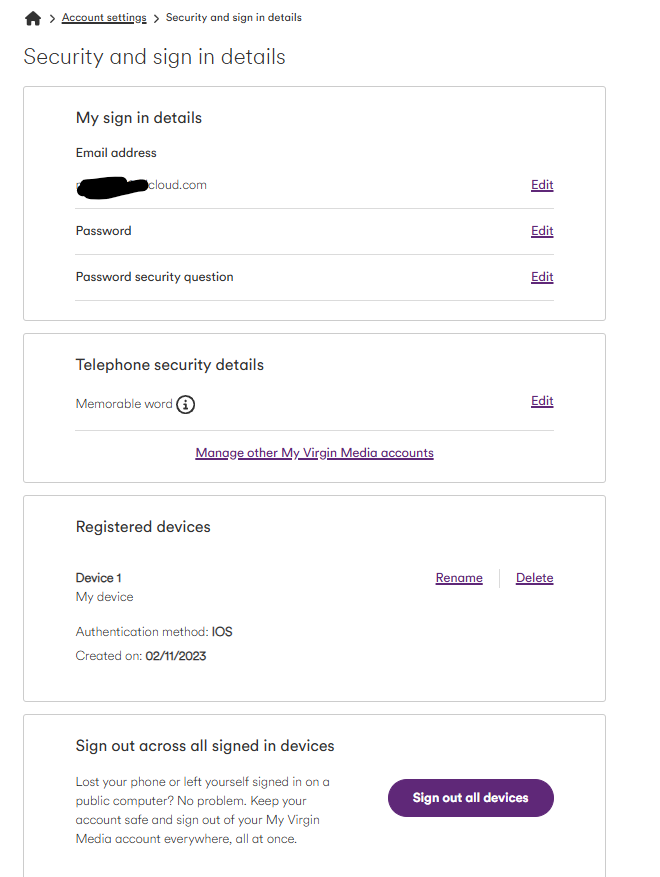Select the current breadcrumb 'Security and sign in details'
Viewport: 660px width, 877px height.
point(233,18)
